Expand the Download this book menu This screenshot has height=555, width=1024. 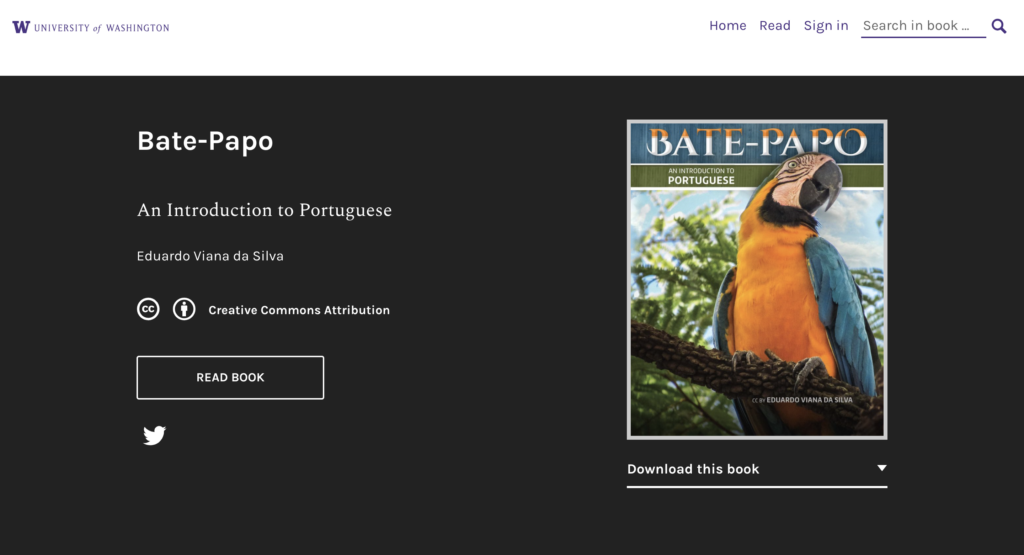pos(693,469)
